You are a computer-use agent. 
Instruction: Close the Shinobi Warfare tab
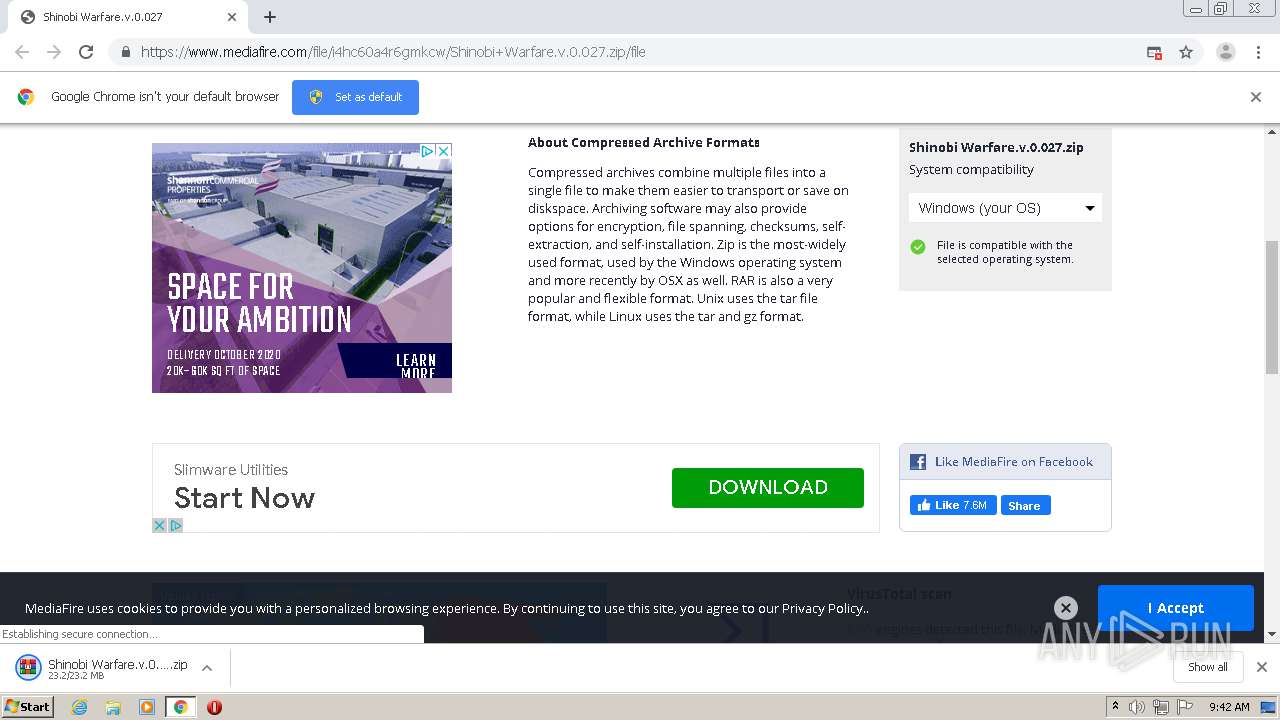pos(232,17)
